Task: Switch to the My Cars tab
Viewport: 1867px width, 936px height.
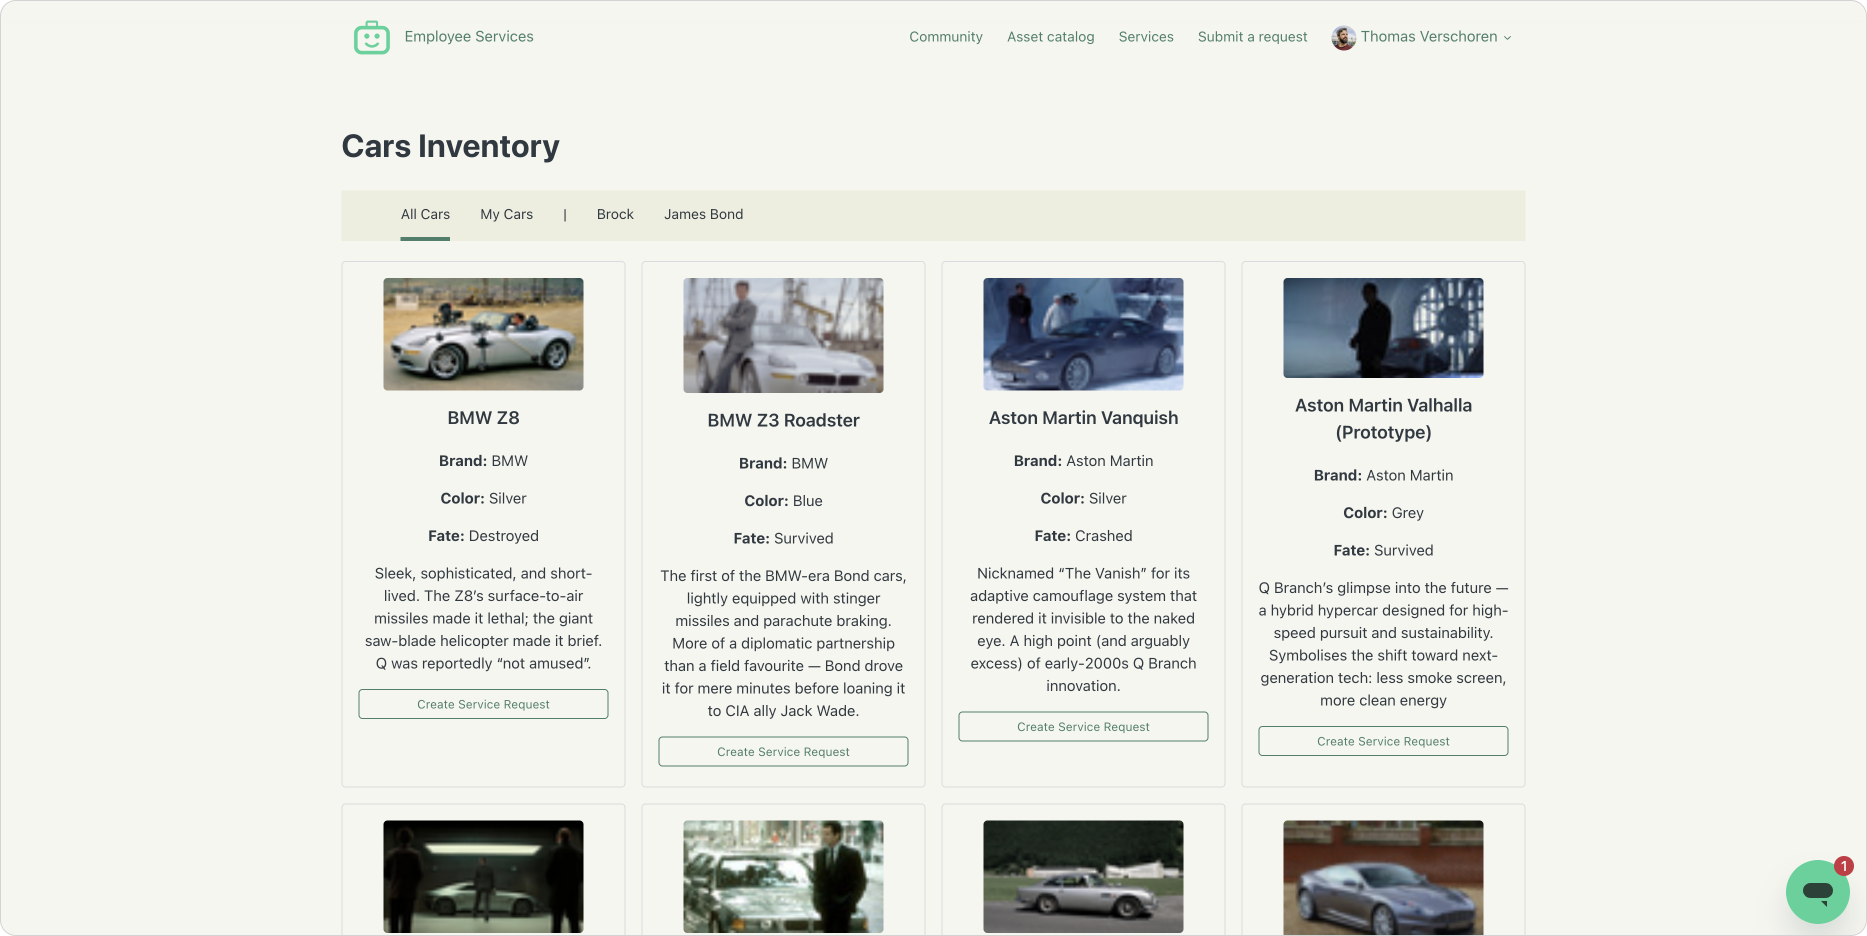Action: pos(507,215)
